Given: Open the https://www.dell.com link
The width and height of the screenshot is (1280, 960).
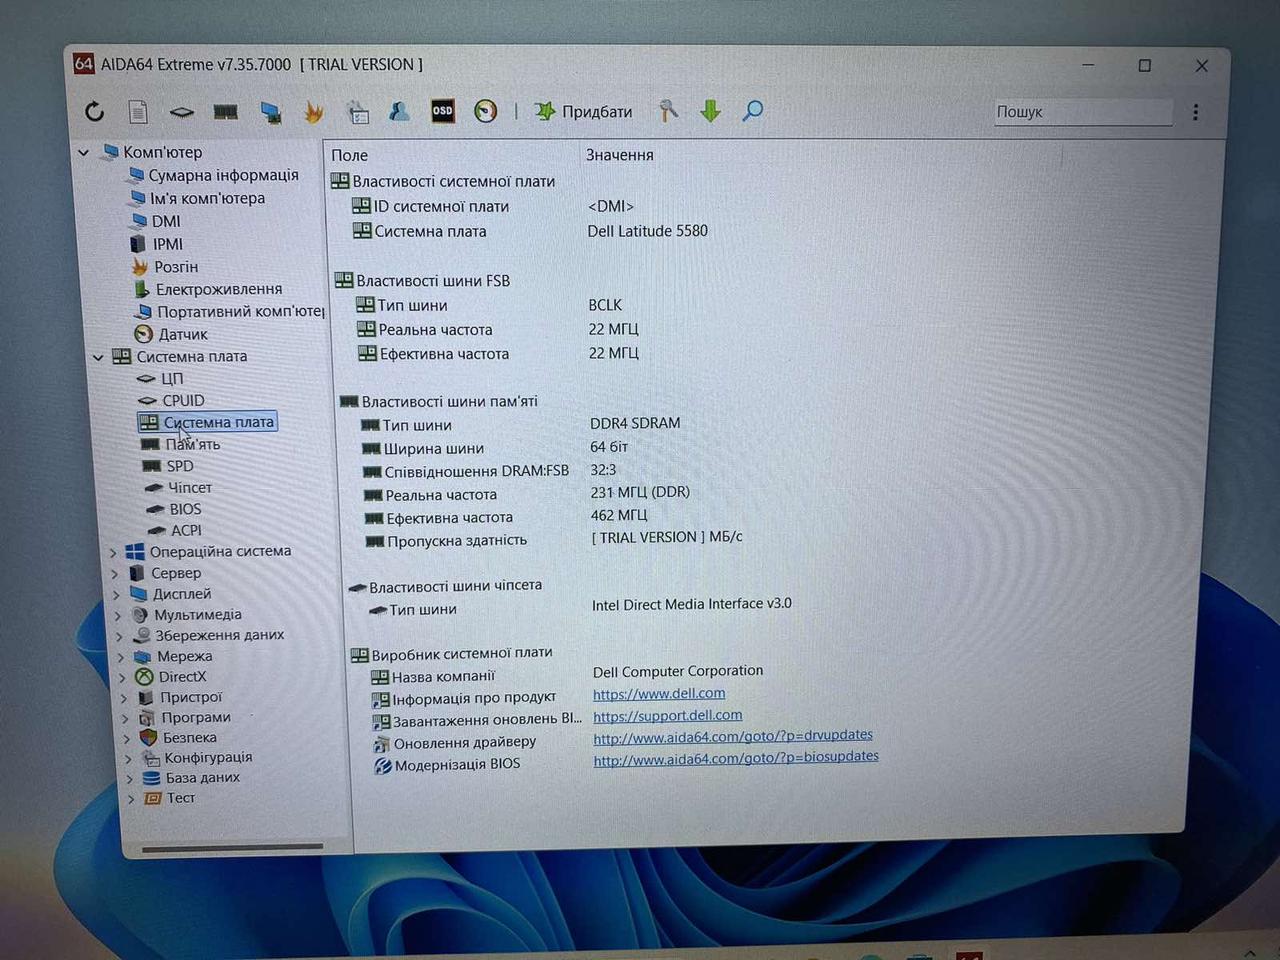Looking at the screenshot, I should point(659,694).
